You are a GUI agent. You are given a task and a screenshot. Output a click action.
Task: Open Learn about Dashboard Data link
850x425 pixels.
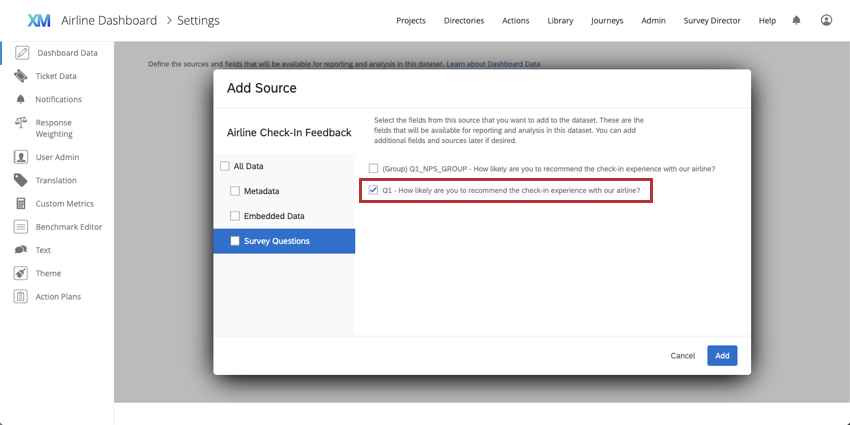pyautogui.click(x=493, y=64)
